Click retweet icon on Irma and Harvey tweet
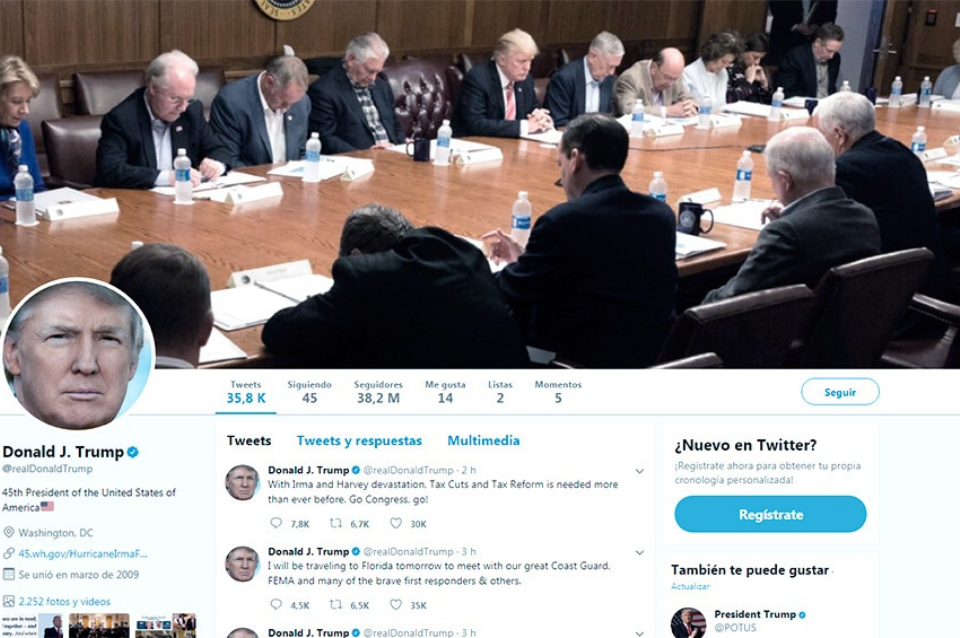The image size is (960, 638). tap(336, 523)
